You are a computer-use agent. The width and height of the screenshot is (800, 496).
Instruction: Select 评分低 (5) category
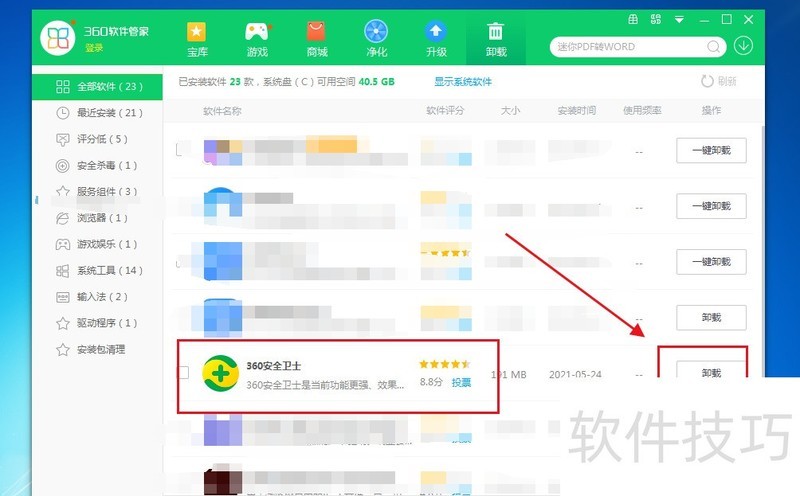tap(97, 139)
